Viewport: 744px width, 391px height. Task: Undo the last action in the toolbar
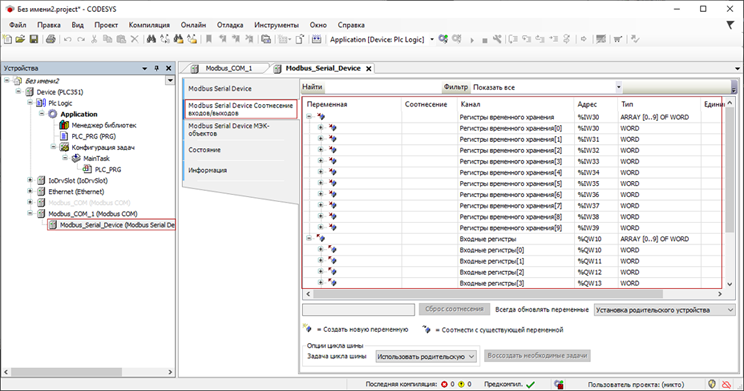(x=67, y=39)
